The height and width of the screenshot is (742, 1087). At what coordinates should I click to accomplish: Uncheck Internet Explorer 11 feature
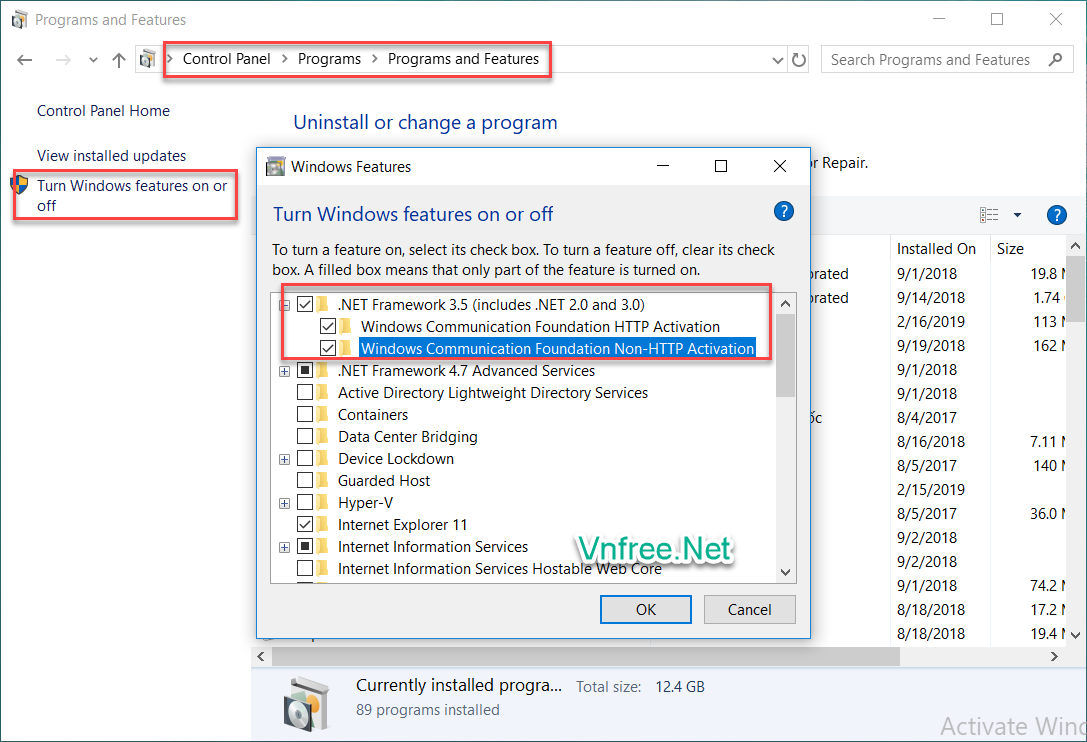pos(305,525)
